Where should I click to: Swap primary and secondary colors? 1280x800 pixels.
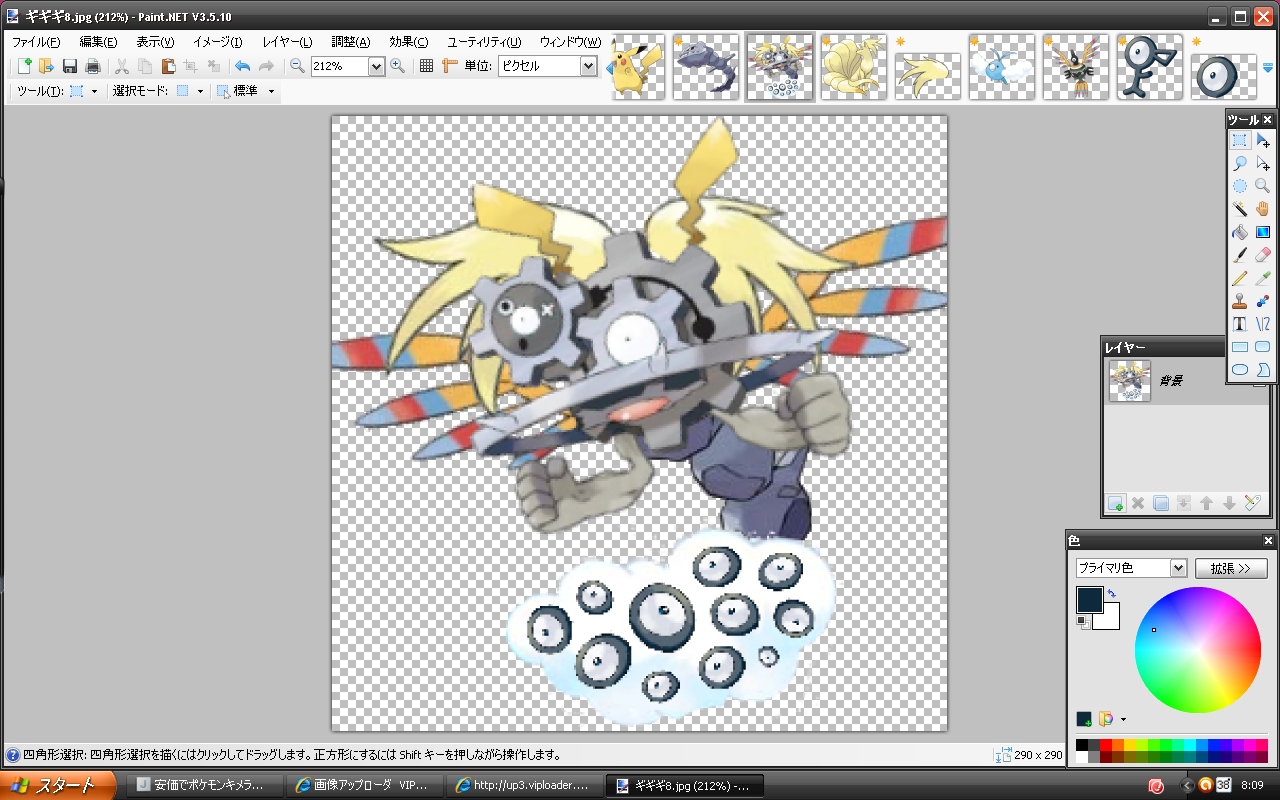(x=1112, y=594)
